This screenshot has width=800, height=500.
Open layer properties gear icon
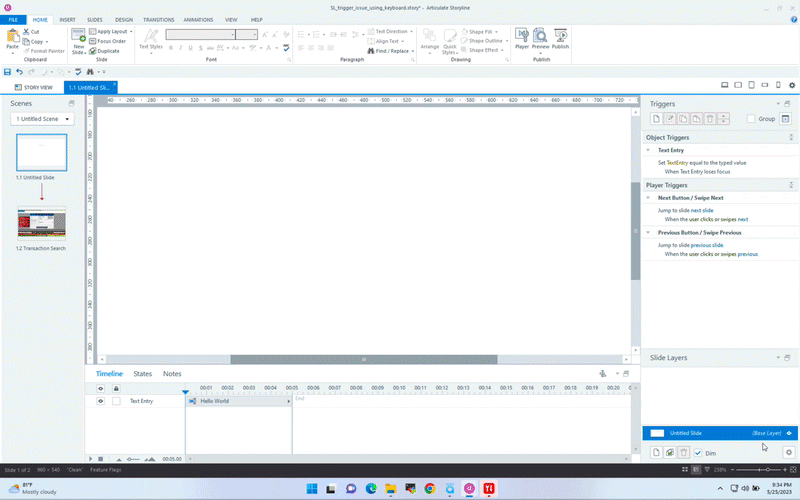788,453
